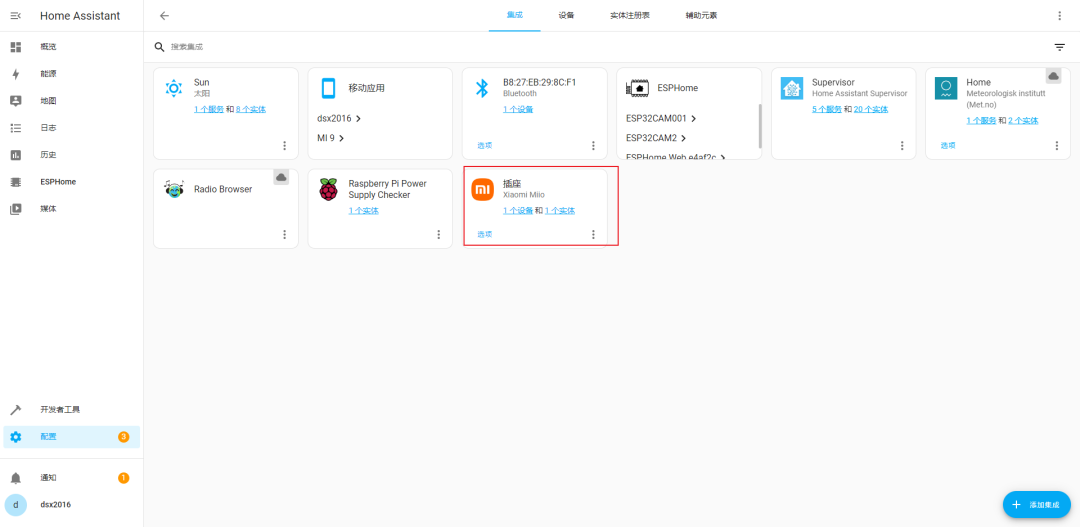The image size is (1080, 527).
Task: Click 添加集成 add integration button
Action: point(1037,504)
